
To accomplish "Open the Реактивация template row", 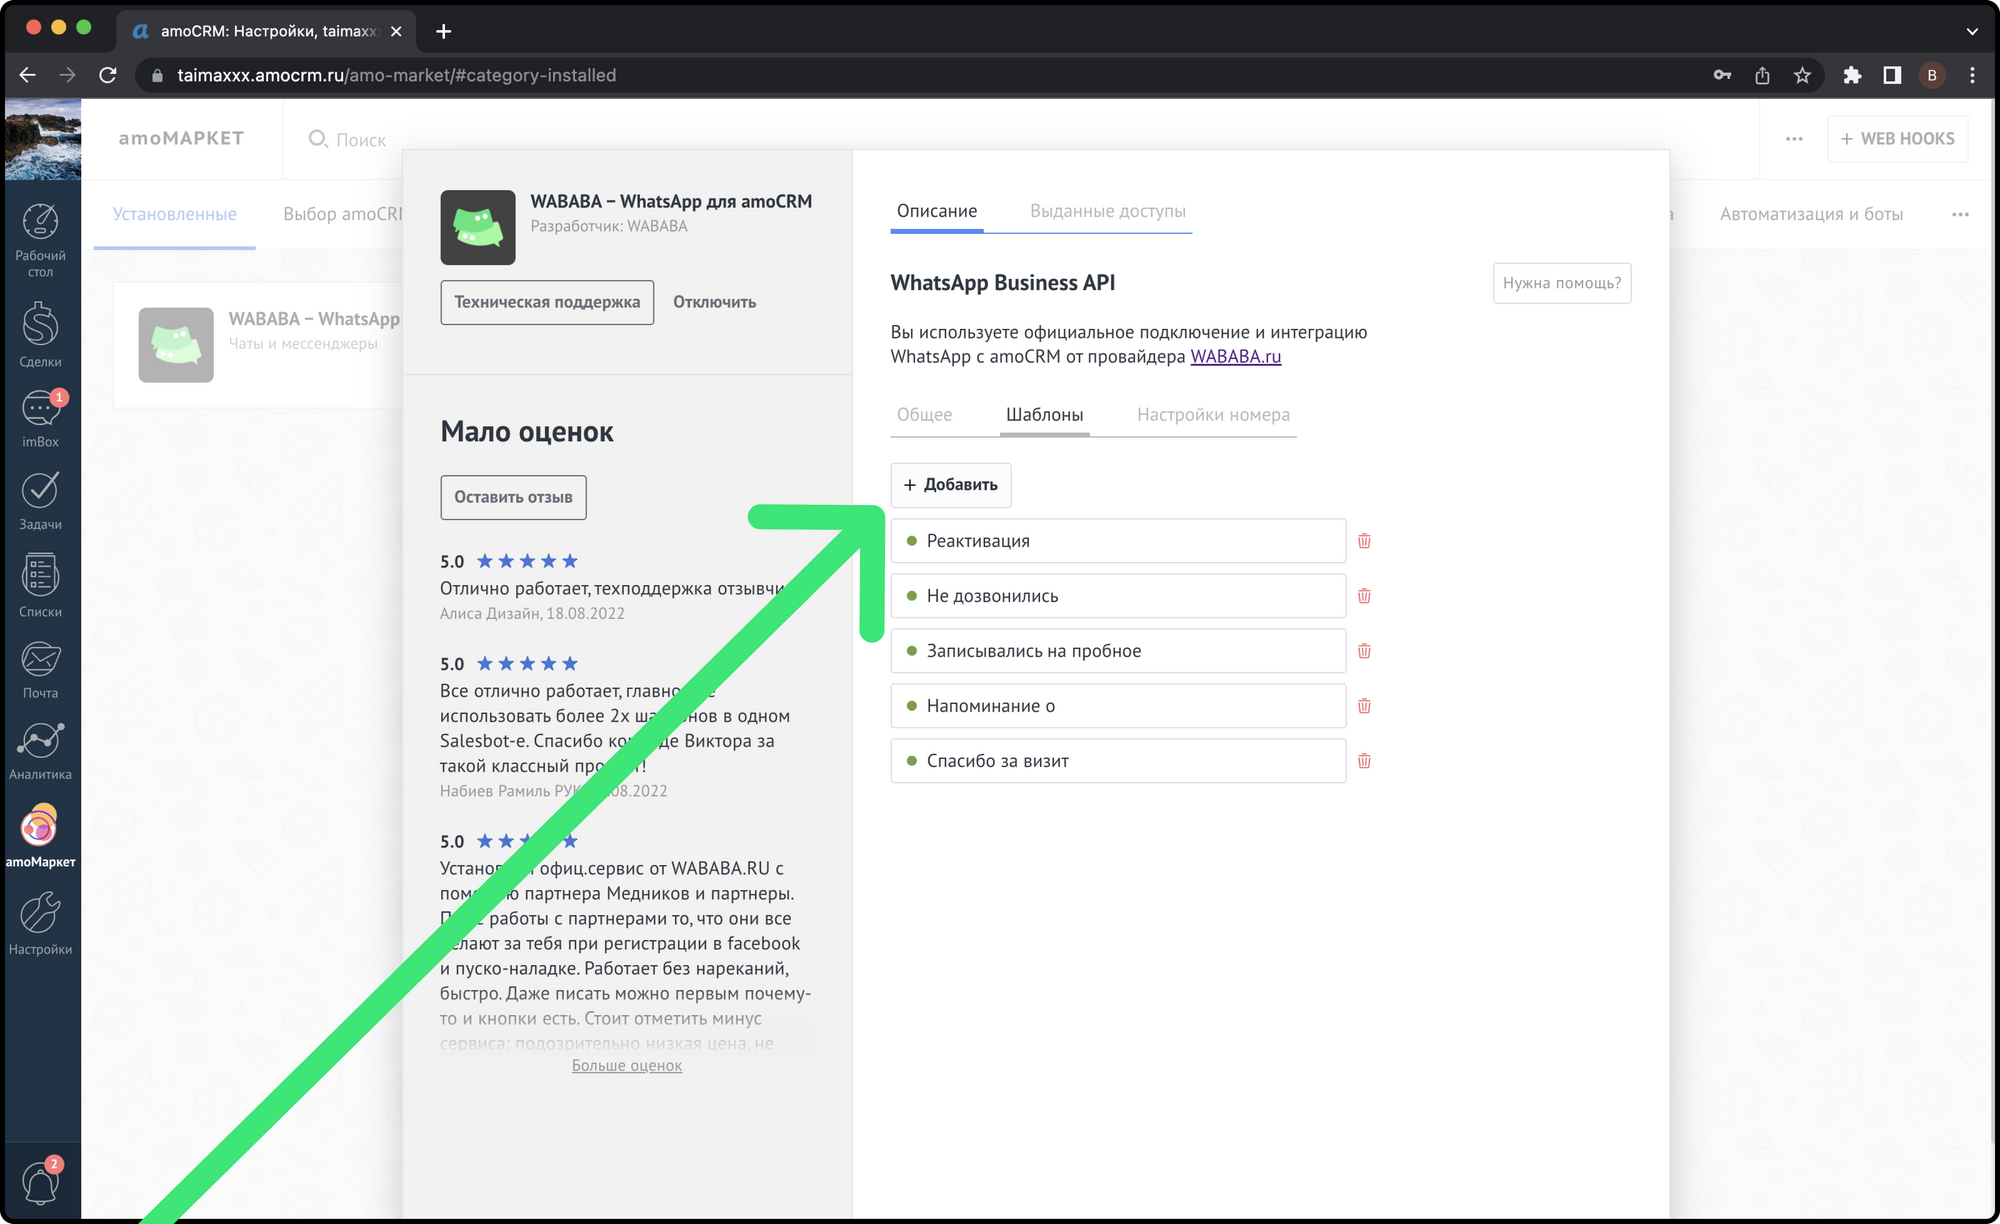I will [x=1118, y=541].
